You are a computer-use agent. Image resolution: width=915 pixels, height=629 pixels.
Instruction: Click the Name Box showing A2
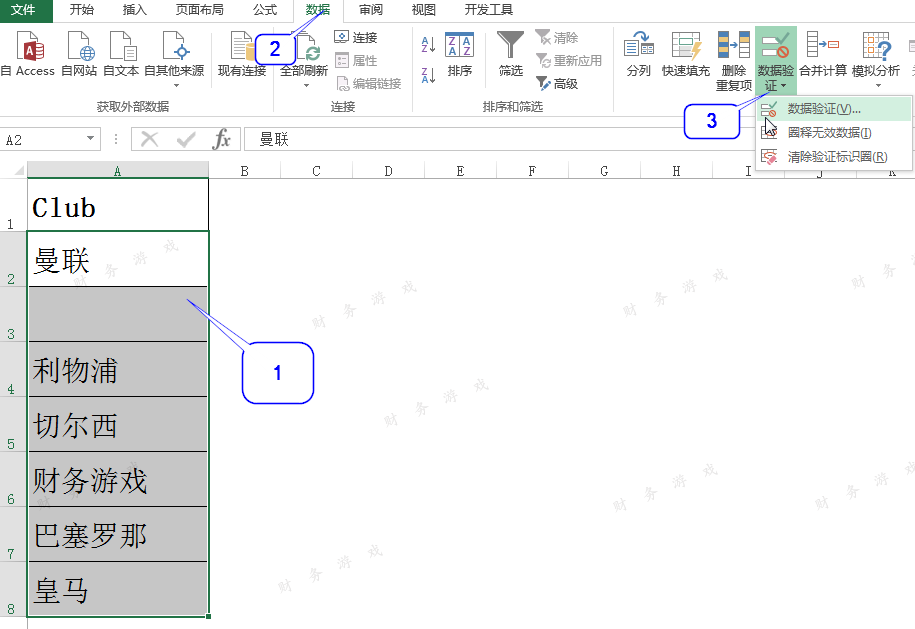click(42, 139)
